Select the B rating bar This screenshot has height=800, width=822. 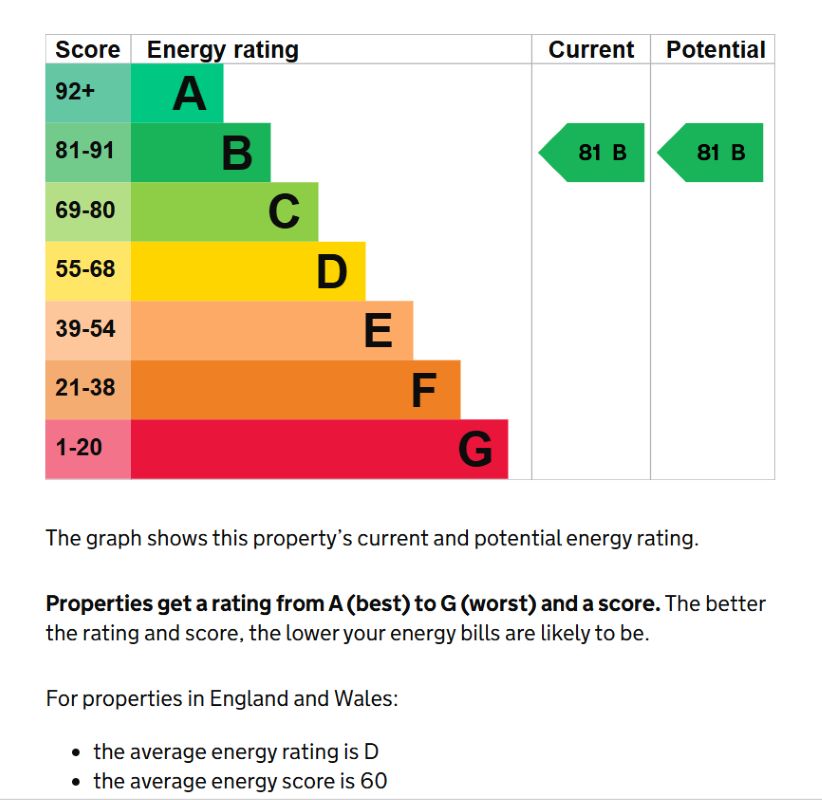(201, 153)
